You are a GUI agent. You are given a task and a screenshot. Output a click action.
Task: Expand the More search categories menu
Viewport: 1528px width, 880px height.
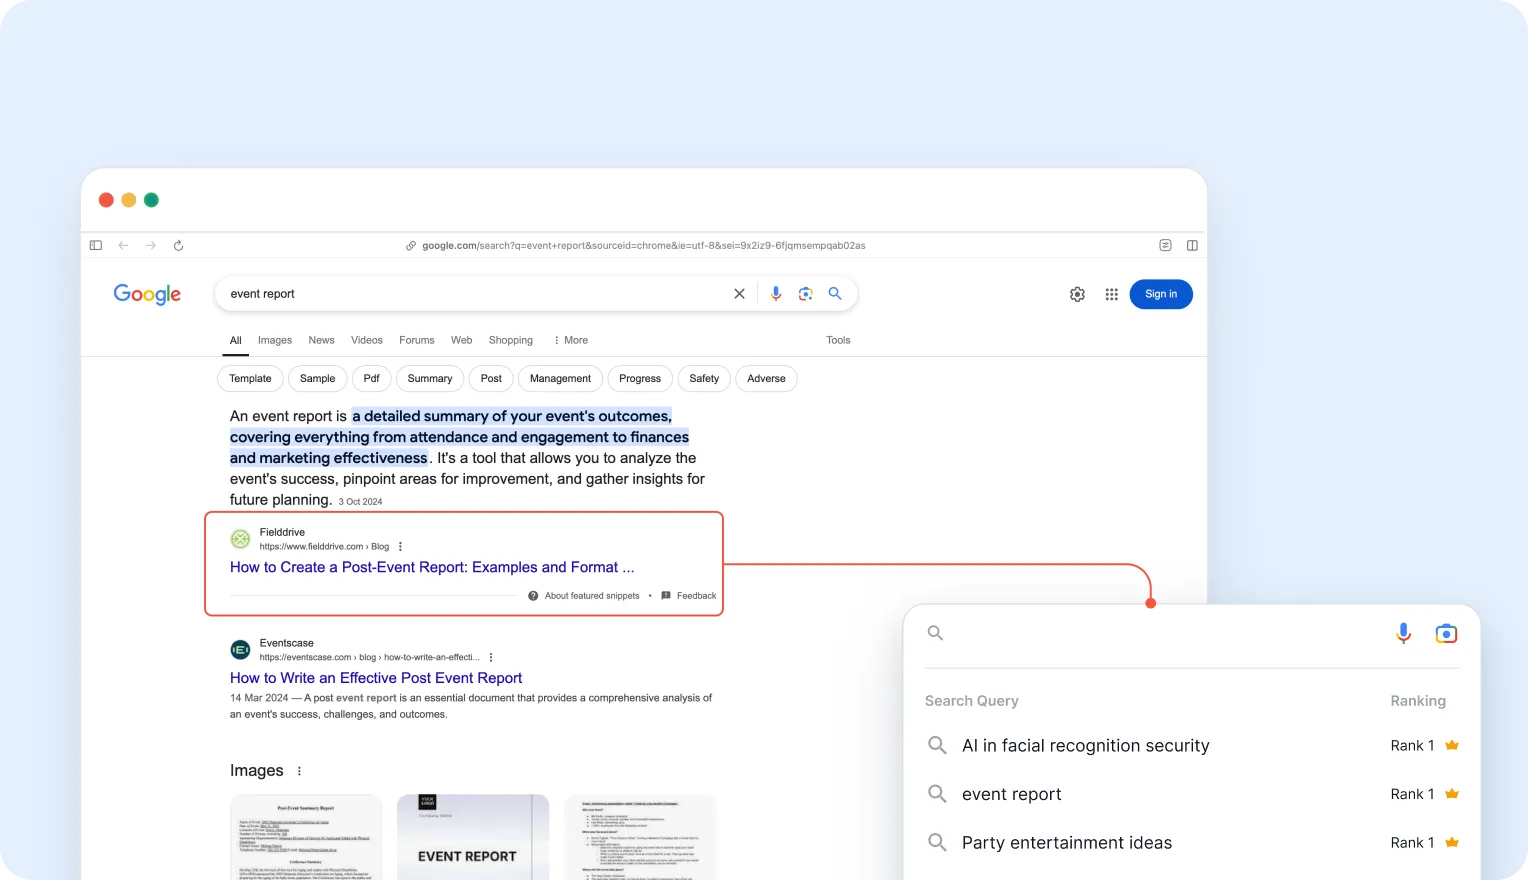click(x=571, y=340)
